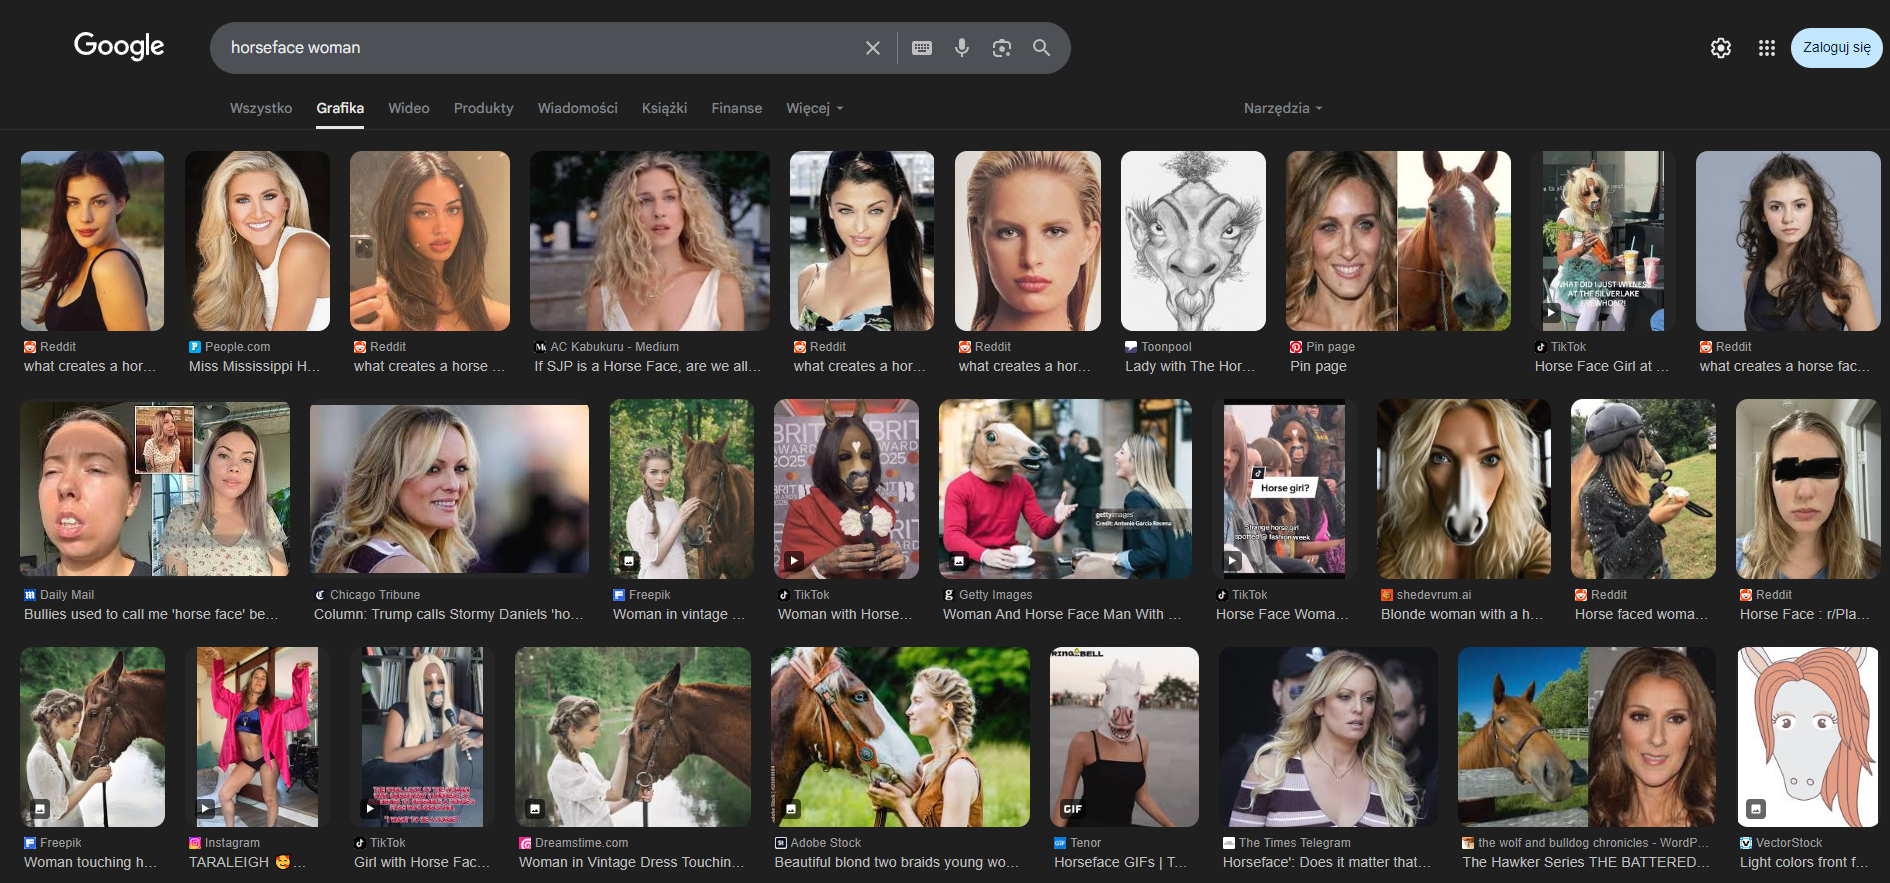
Task: Click the Zaloguj się sign-in button
Action: (x=1837, y=48)
